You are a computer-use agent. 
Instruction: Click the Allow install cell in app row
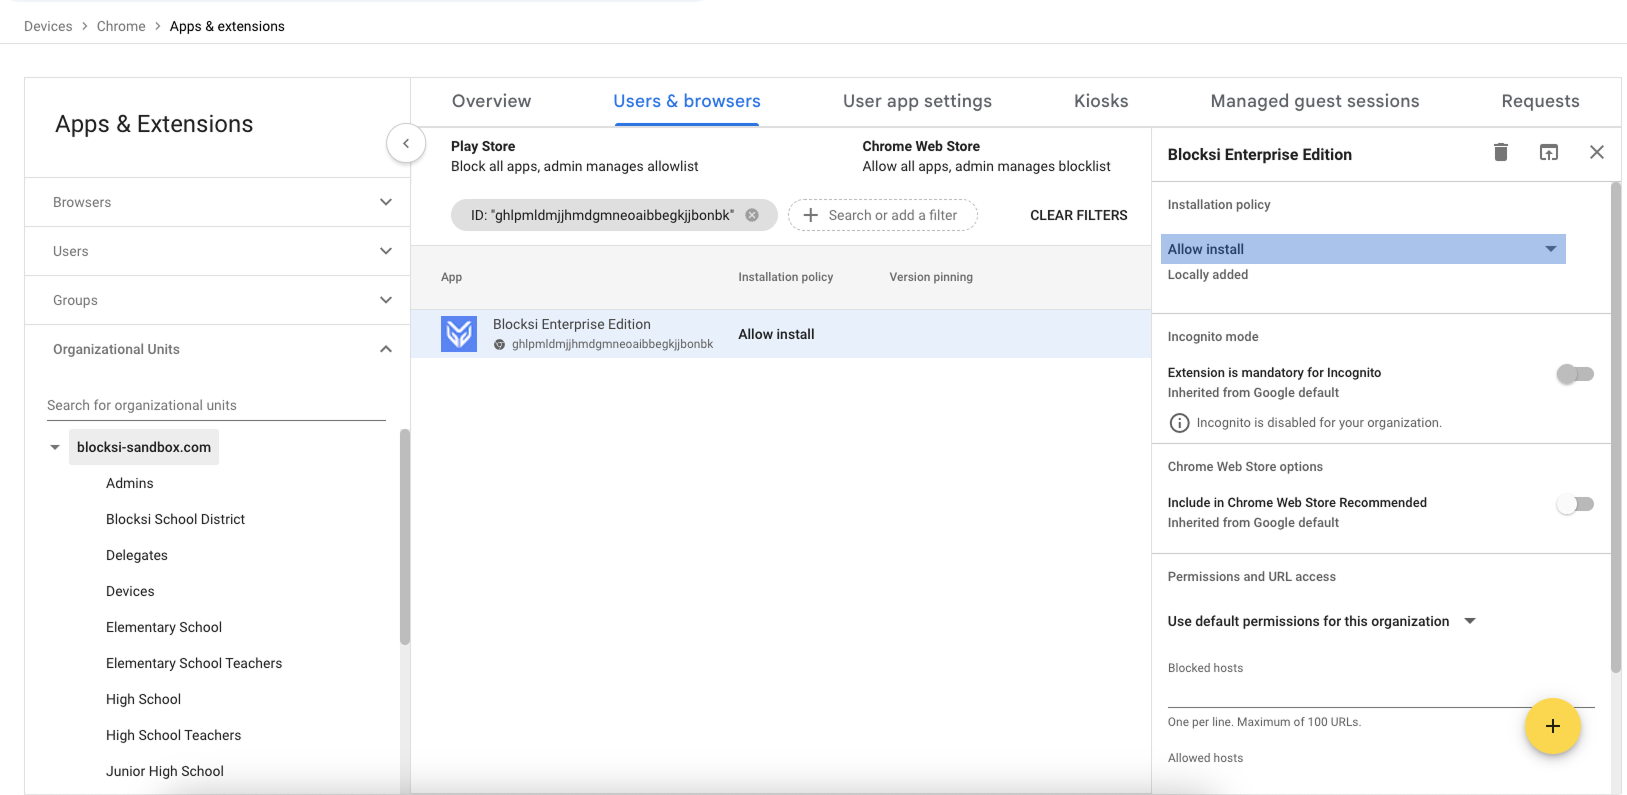click(776, 334)
